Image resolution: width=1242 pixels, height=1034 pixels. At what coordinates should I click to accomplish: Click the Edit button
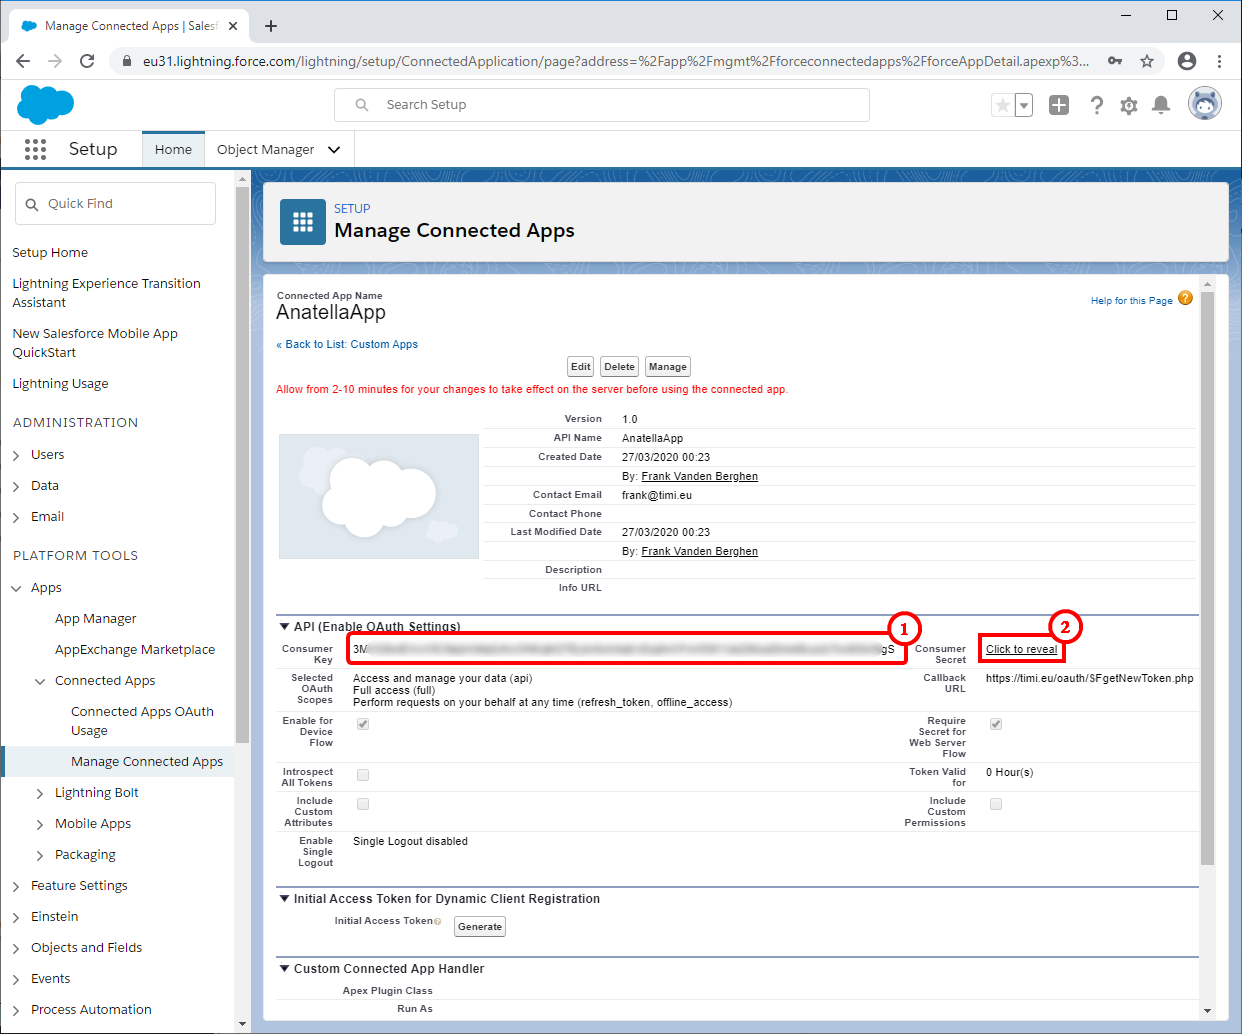[581, 367]
